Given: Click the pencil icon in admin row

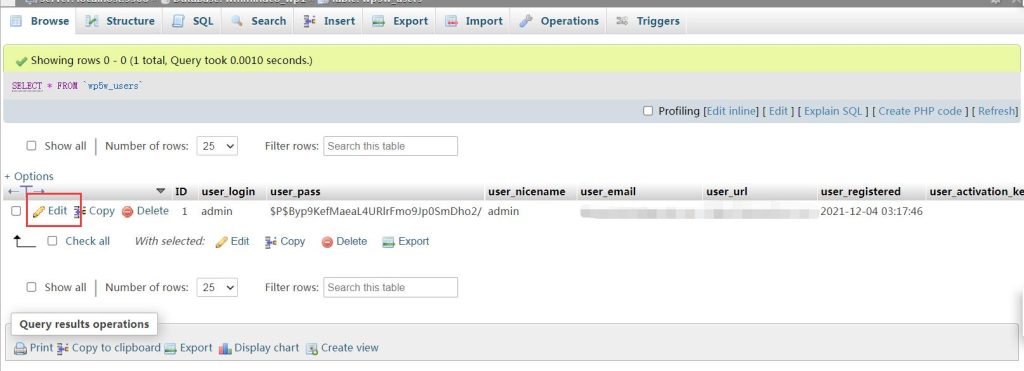Looking at the screenshot, I should coord(39,212).
